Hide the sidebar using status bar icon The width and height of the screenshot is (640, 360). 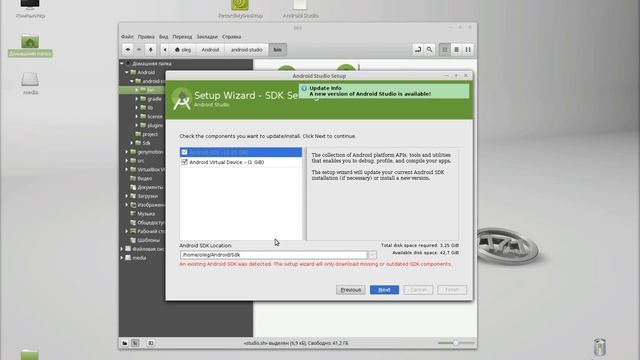[151, 343]
